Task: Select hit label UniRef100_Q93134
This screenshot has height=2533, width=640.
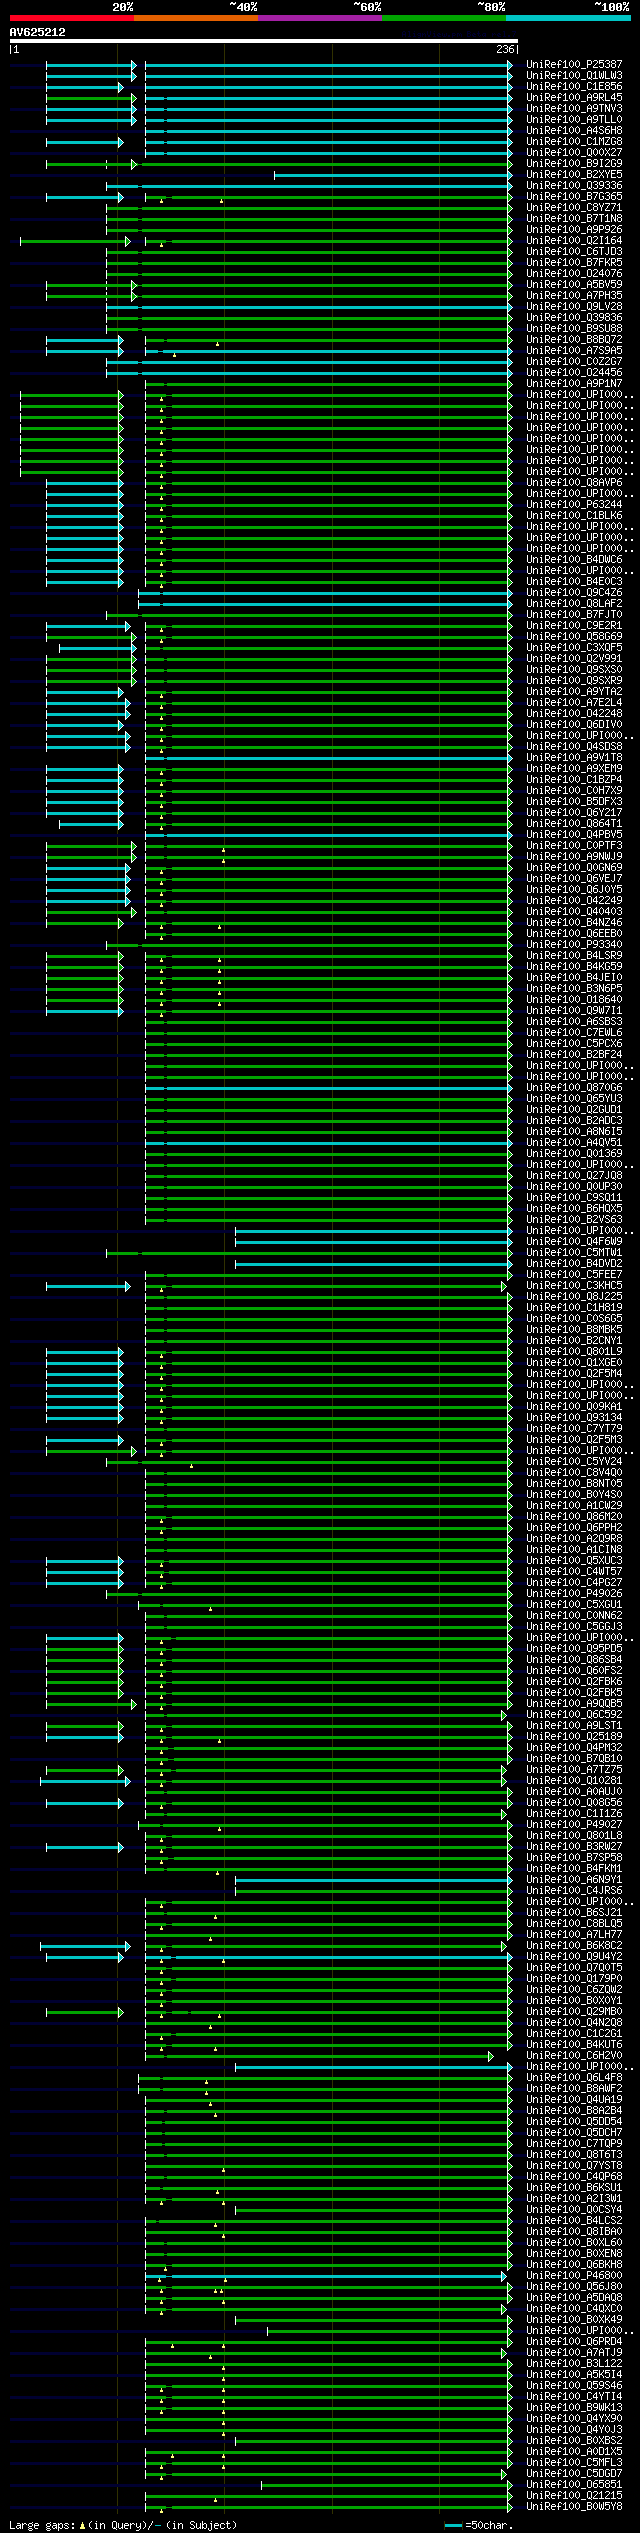Action: 574,1418
